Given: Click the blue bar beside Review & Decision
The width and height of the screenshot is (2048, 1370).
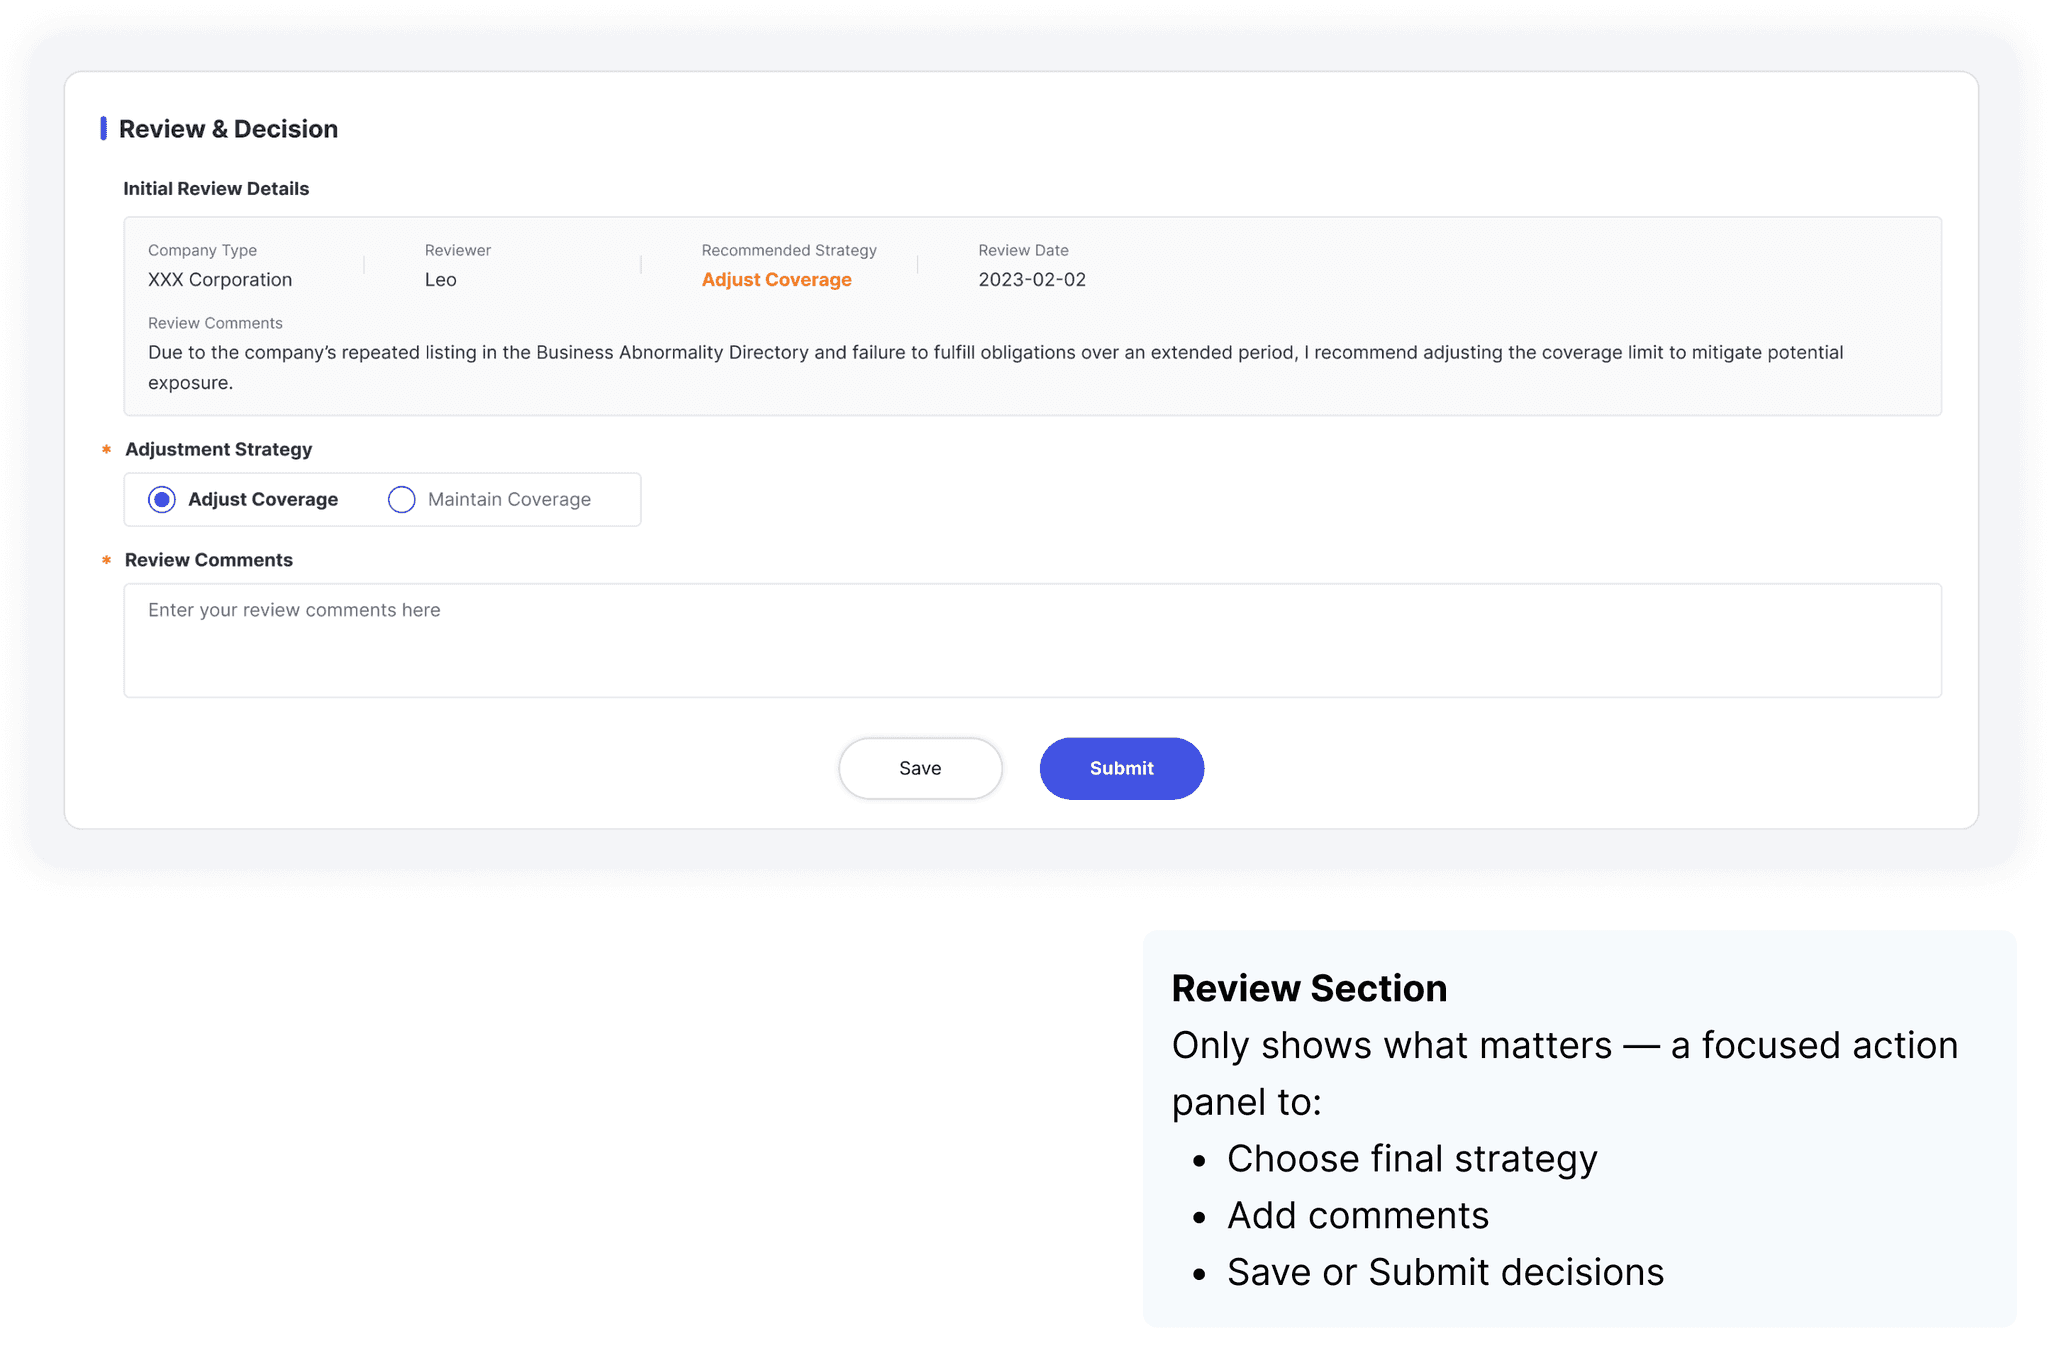Looking at the screenshot, I should [103, 129].
